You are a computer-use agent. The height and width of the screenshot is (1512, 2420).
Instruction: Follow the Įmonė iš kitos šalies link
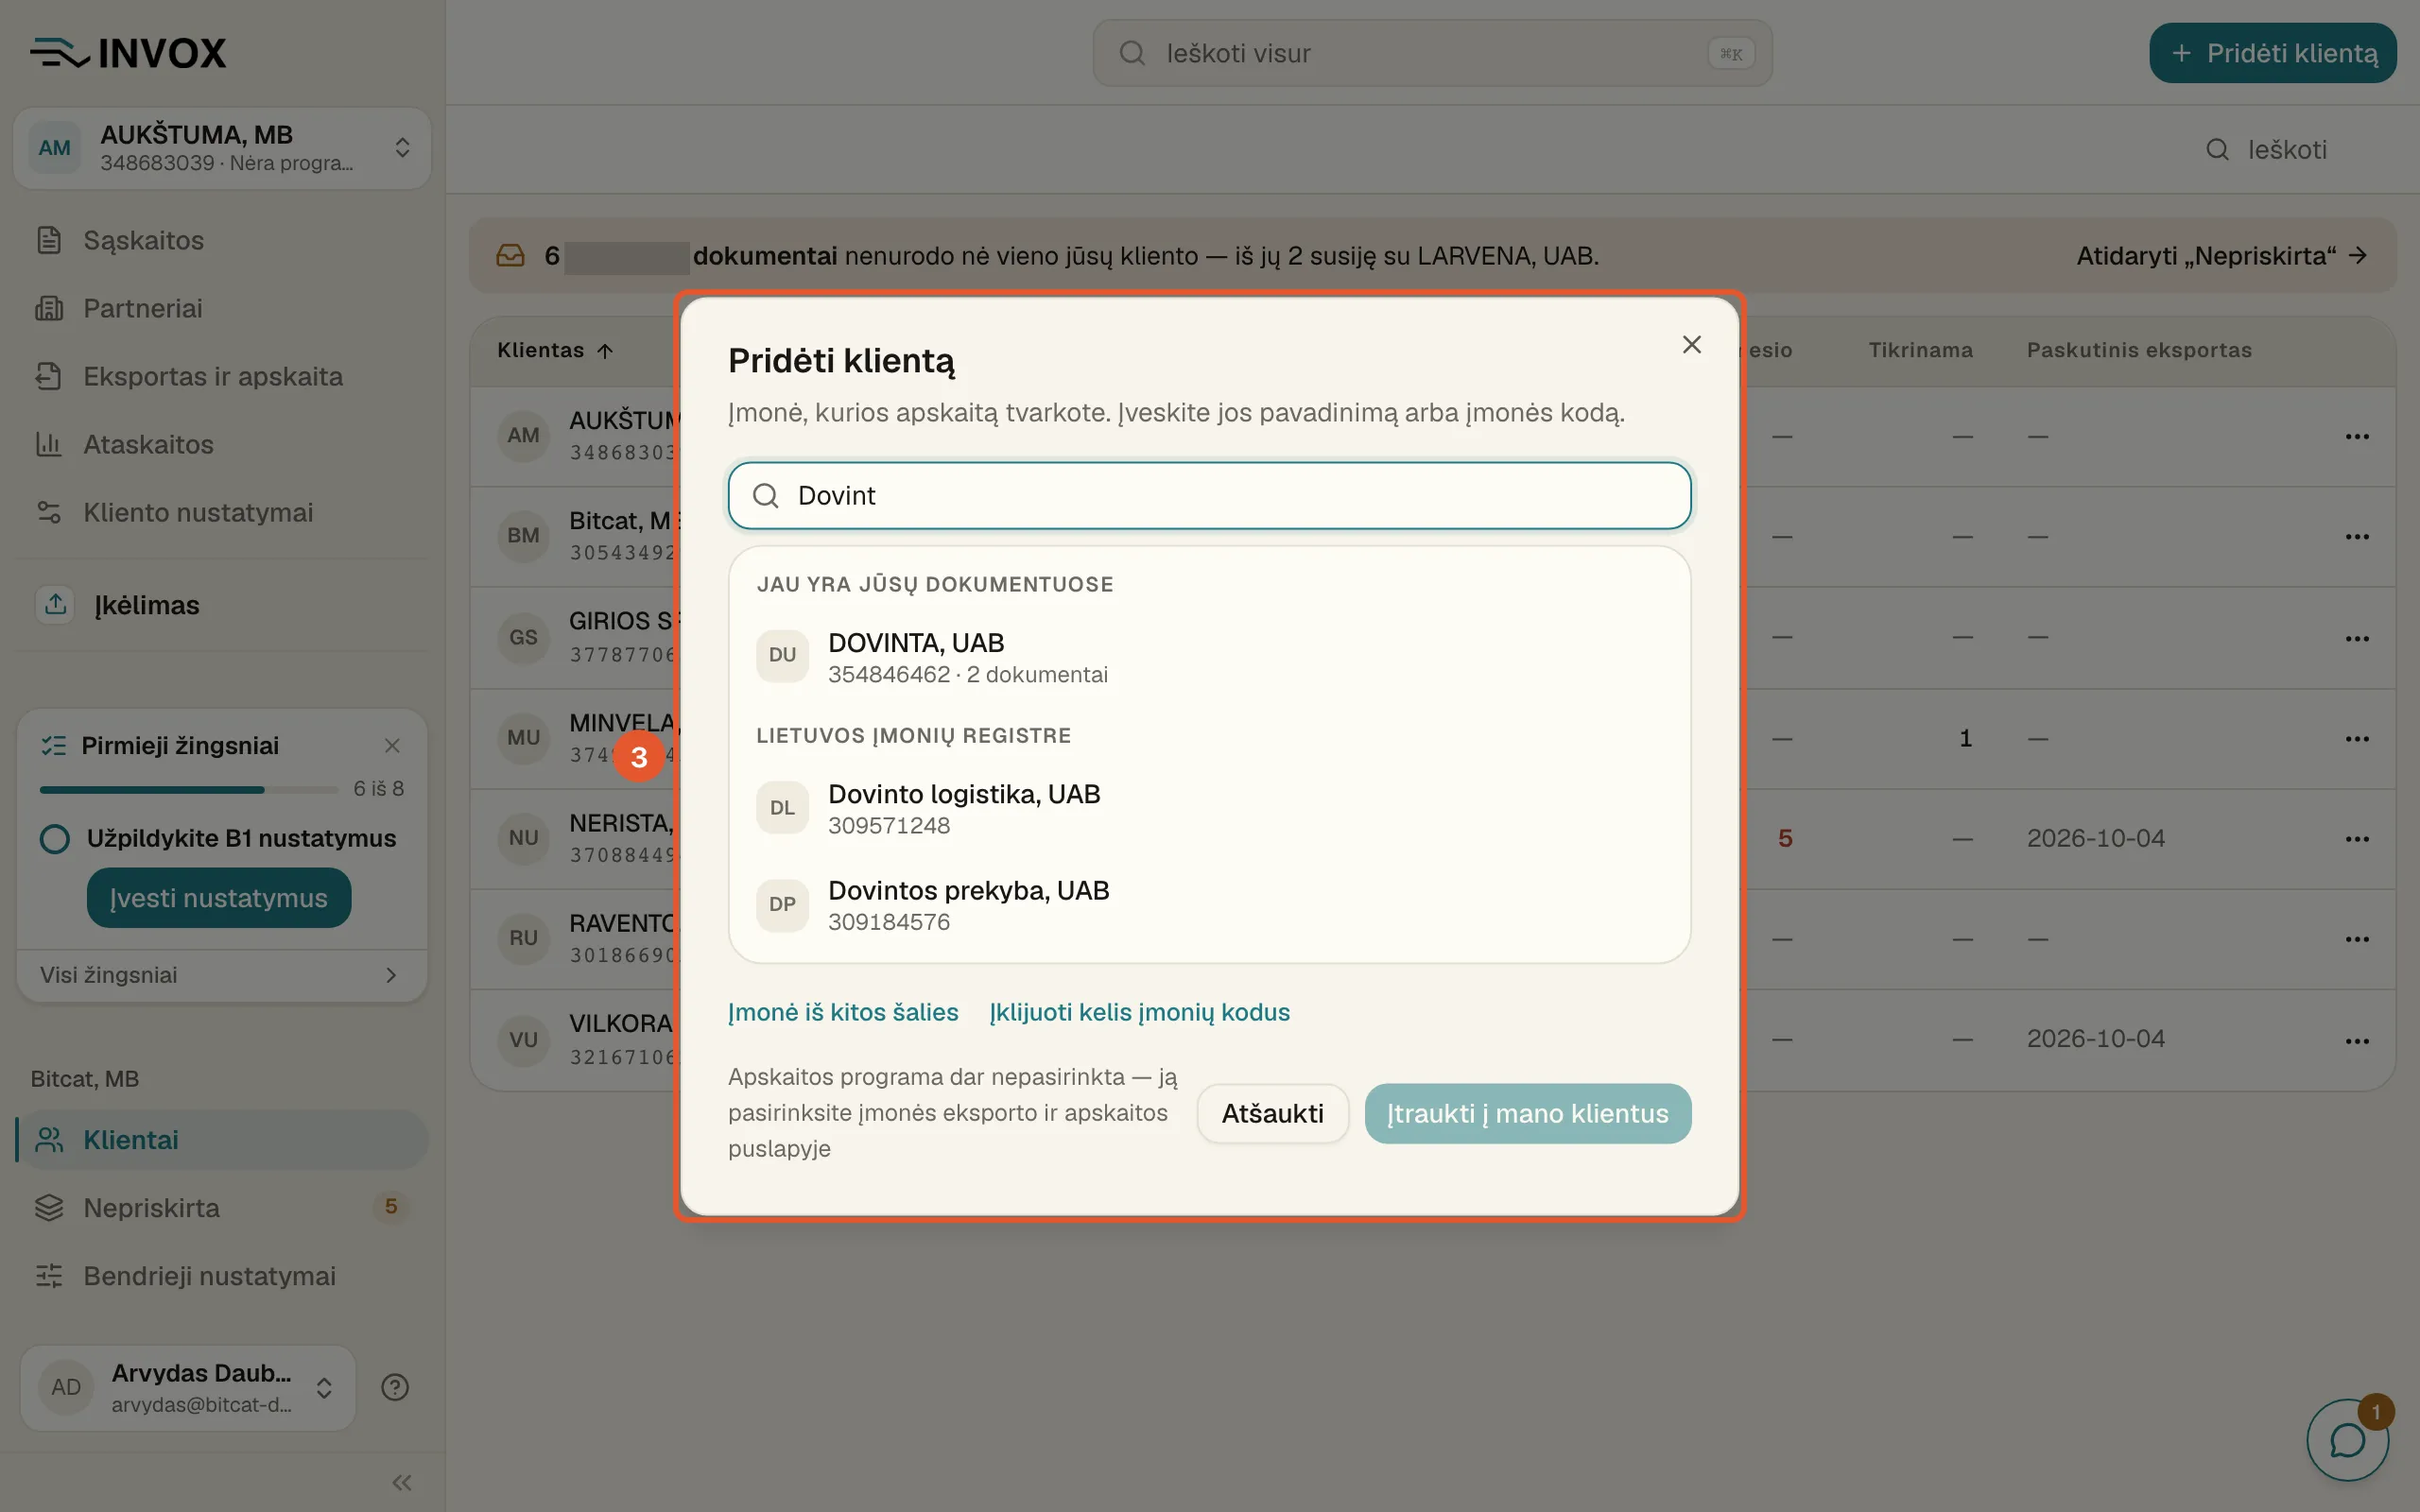click(x=842, y=1013)
